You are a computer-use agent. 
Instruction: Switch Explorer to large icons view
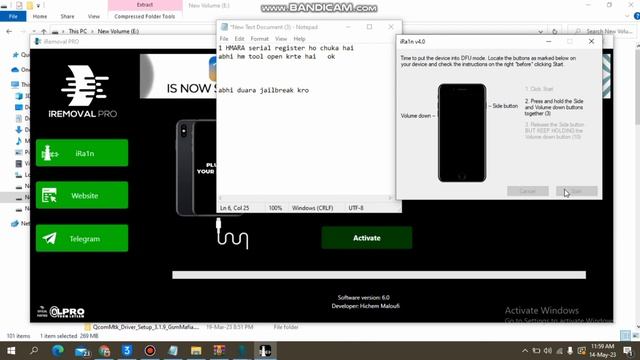point(634,336)
